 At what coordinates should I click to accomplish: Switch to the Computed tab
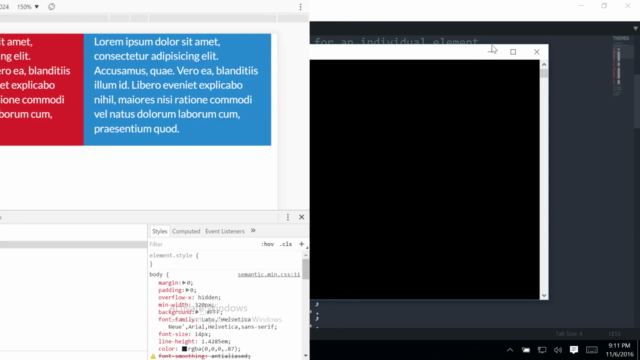pyautogui.click(x=186, y=231)
